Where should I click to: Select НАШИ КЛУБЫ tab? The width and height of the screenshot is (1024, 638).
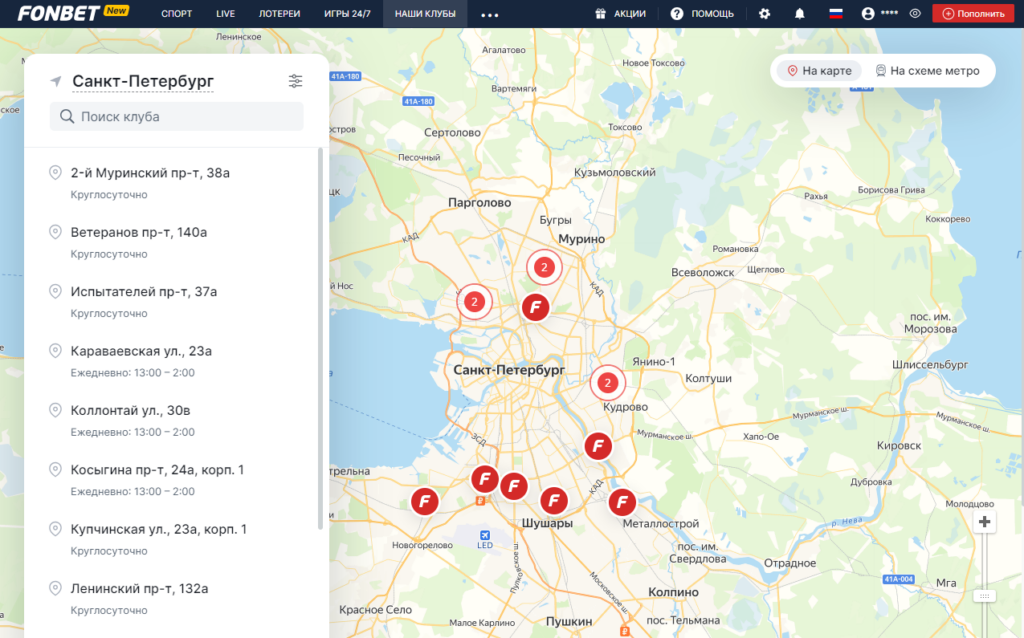point(425,14)
